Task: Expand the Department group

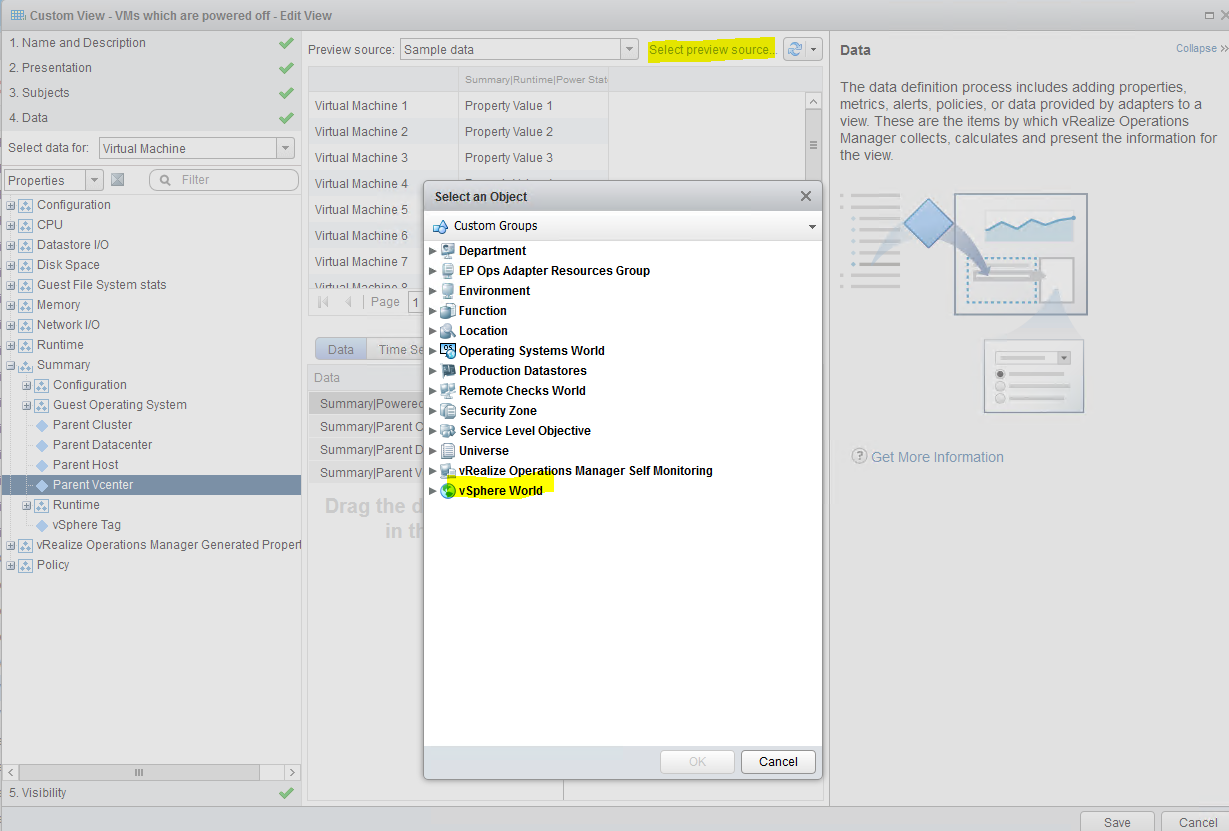Action: 433,251
